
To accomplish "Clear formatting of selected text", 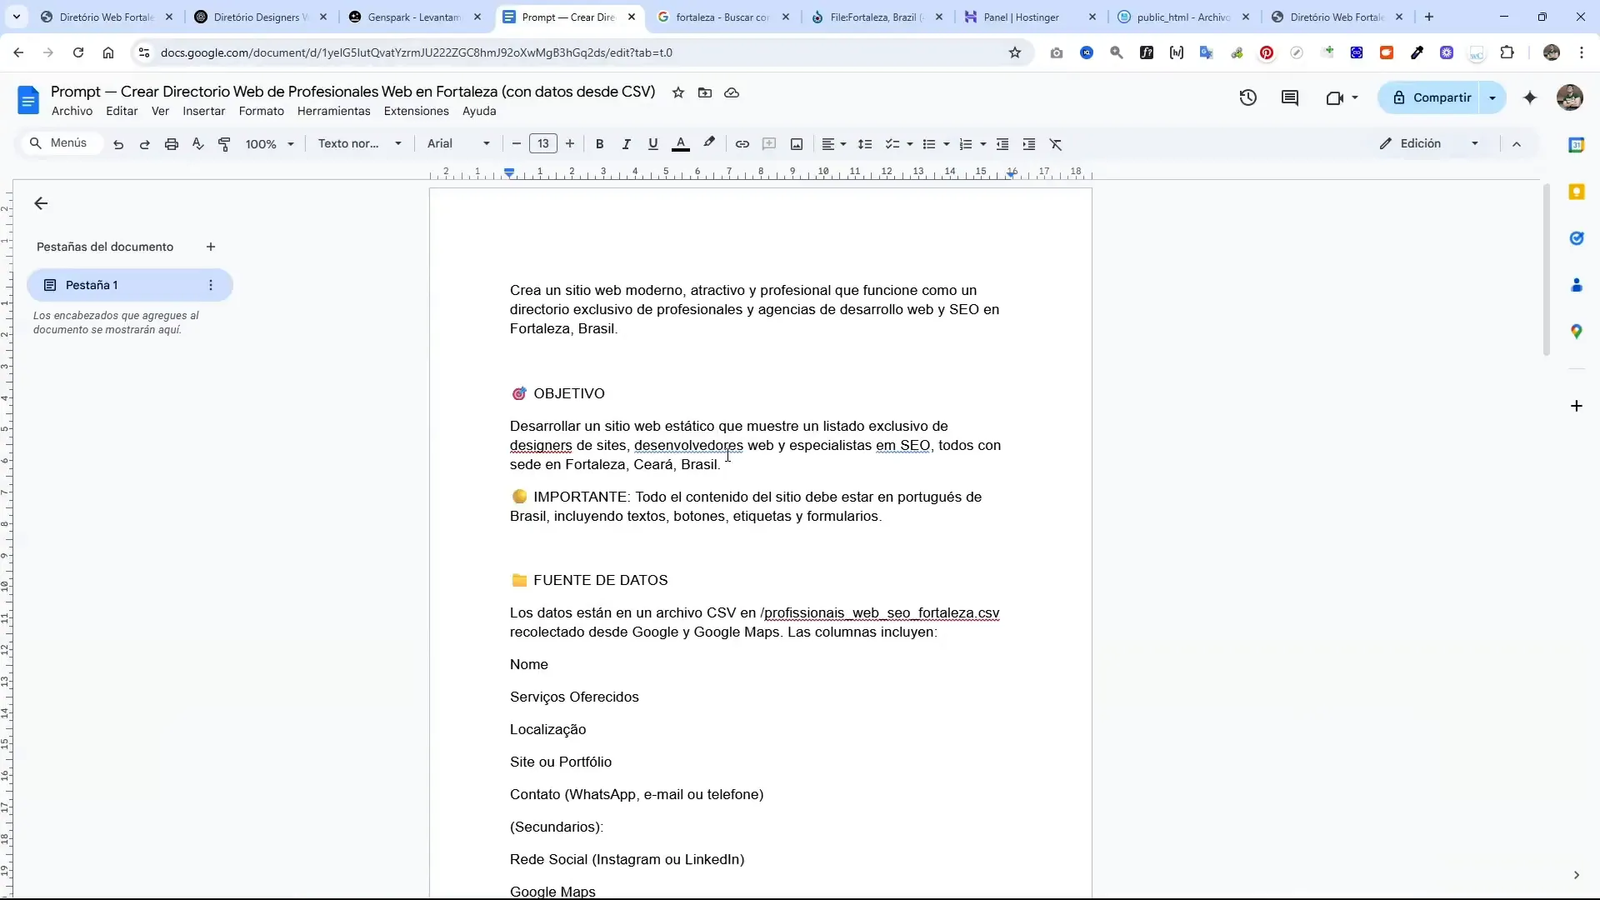I will (x=1056, y=144).
